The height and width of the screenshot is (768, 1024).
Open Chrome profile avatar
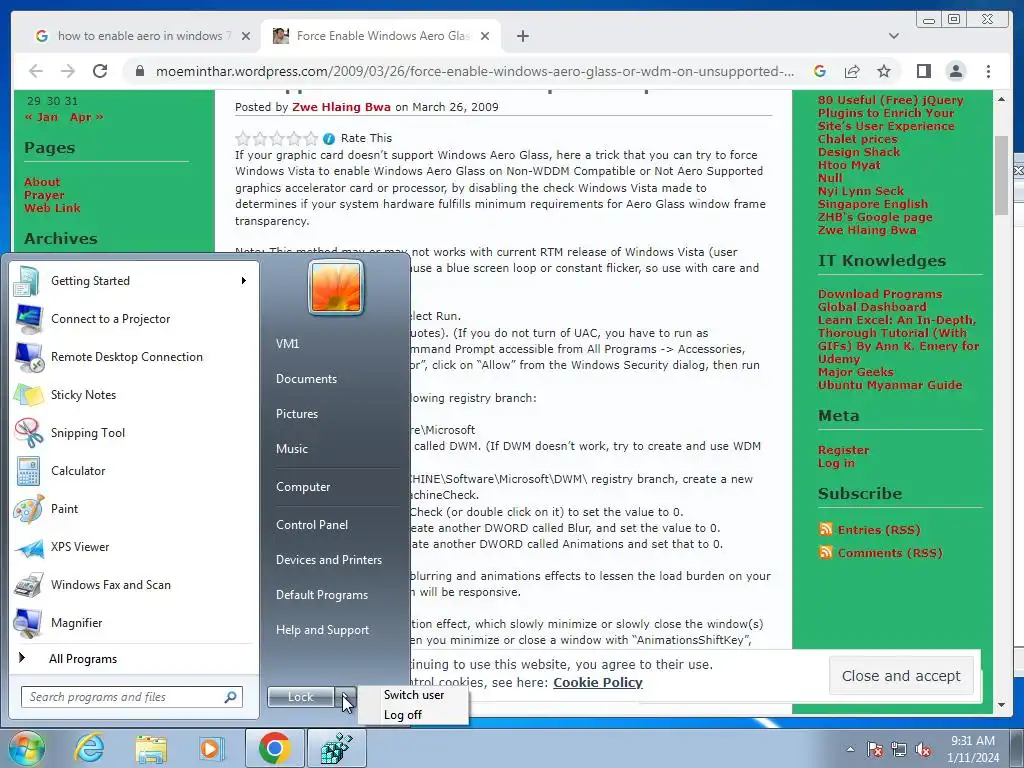(x=955, y=71)
